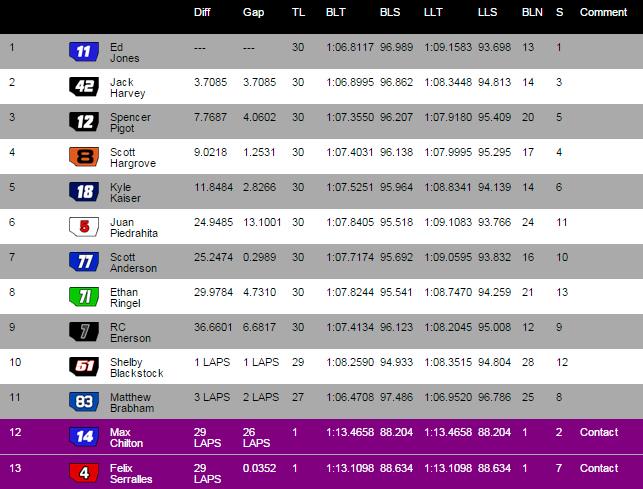Click Felix Serralles gap 0.0352

point(259,468)
